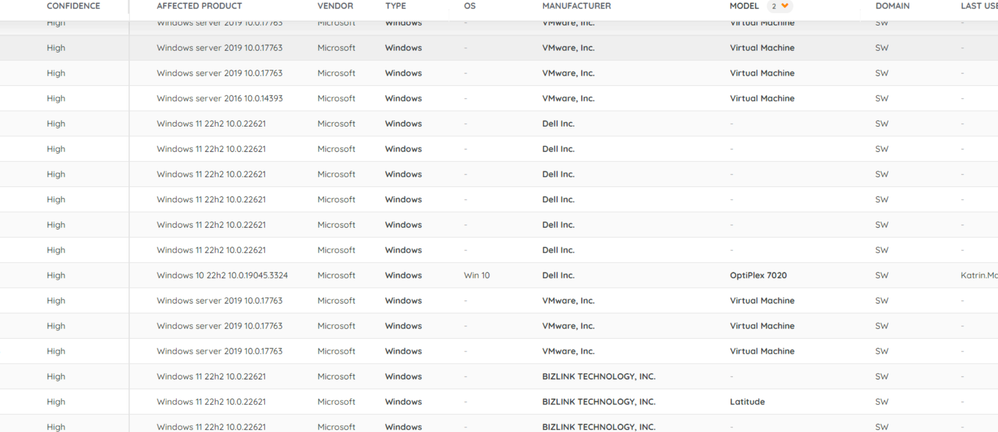Sort by the MANUFACTURER column header
This screenshot has height=432, width=998.
pos(576,6)
